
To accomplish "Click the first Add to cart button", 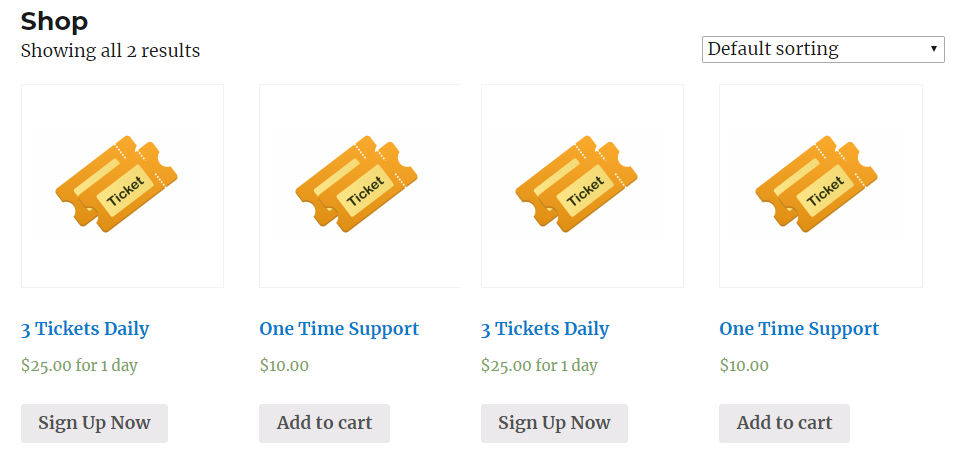I will pos(324,423).
